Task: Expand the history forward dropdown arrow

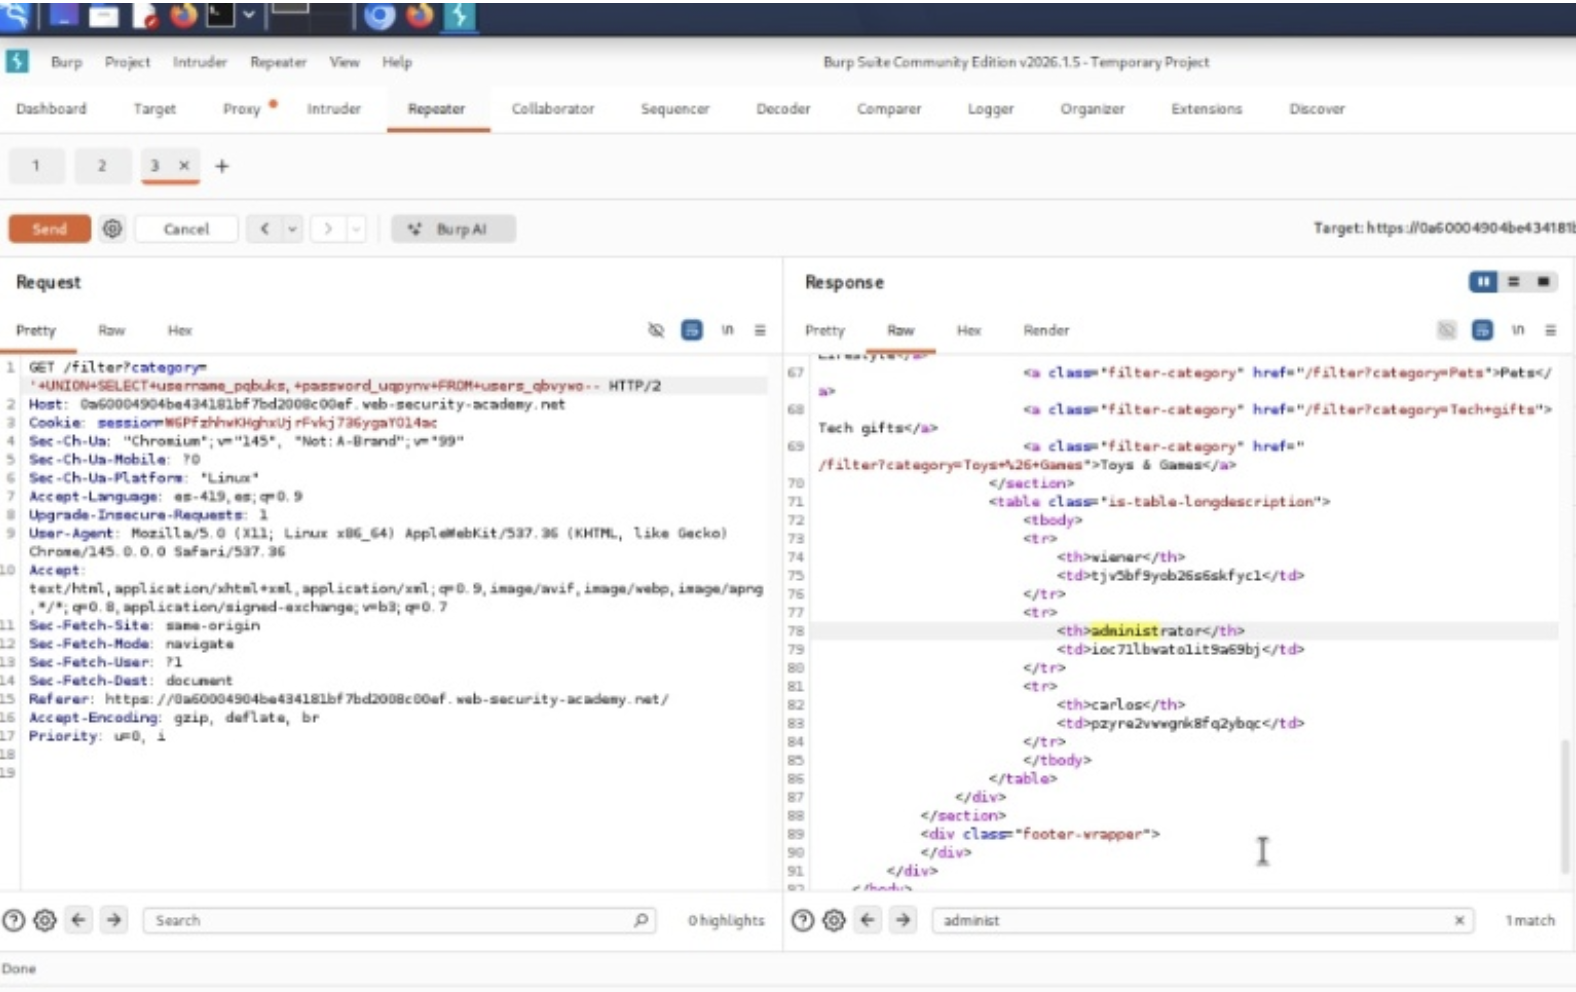Action: [356, 229]
